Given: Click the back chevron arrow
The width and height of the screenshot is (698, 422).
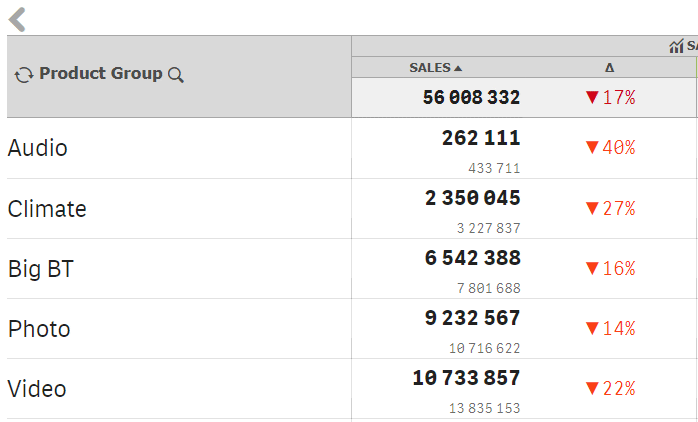Looking at the screenshot, I should pos(17,18).
